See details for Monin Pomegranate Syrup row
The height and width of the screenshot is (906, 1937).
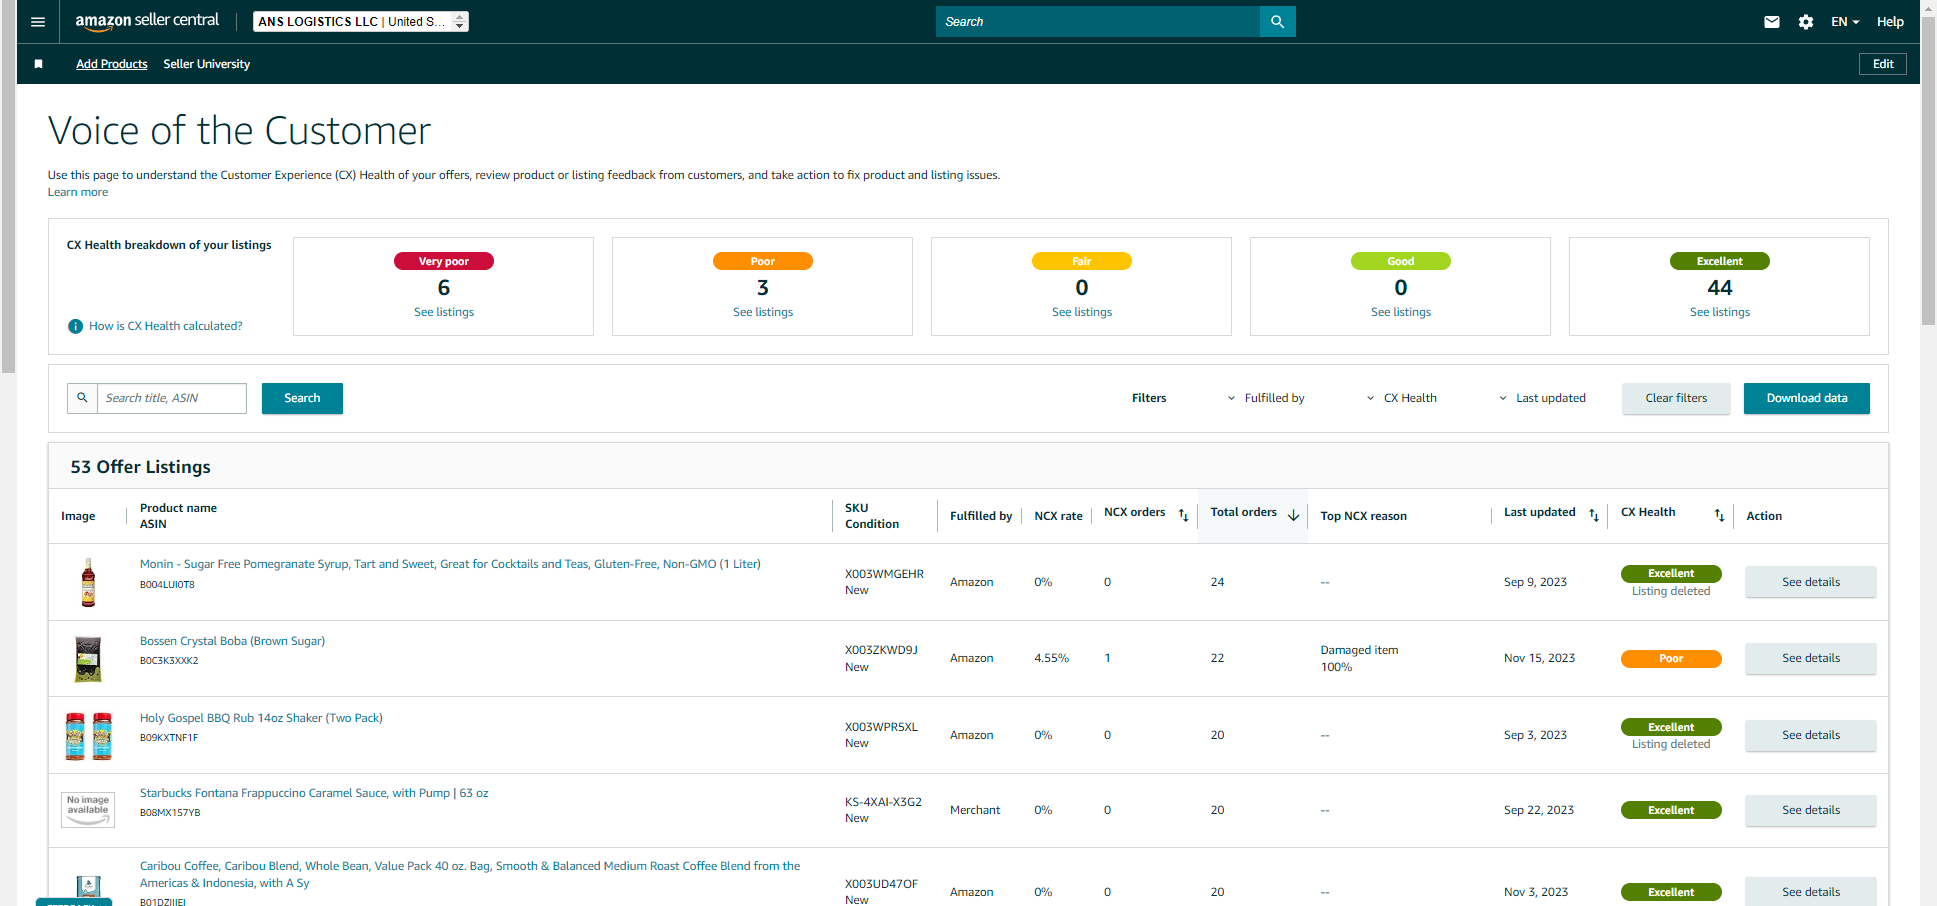(x=1811, y=582)
